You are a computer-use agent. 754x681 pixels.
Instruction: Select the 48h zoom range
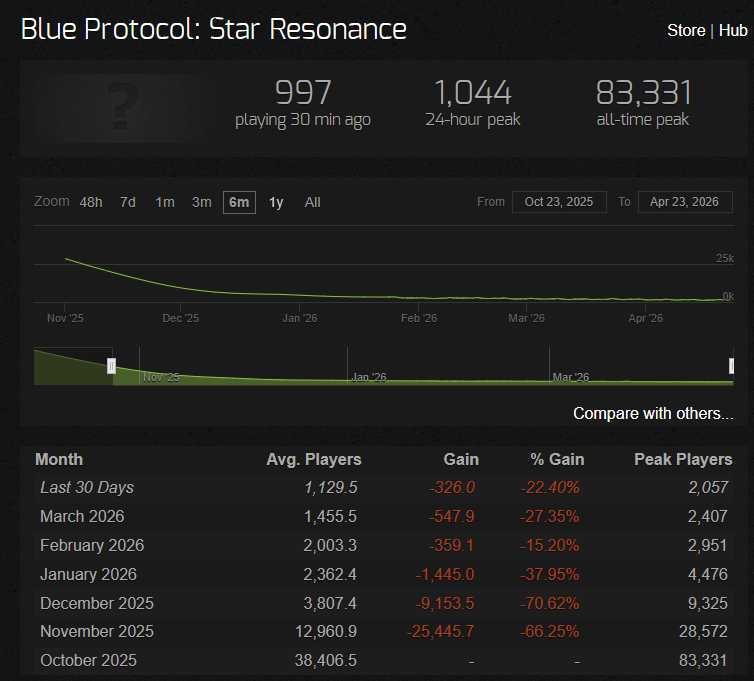pos(91,202)
